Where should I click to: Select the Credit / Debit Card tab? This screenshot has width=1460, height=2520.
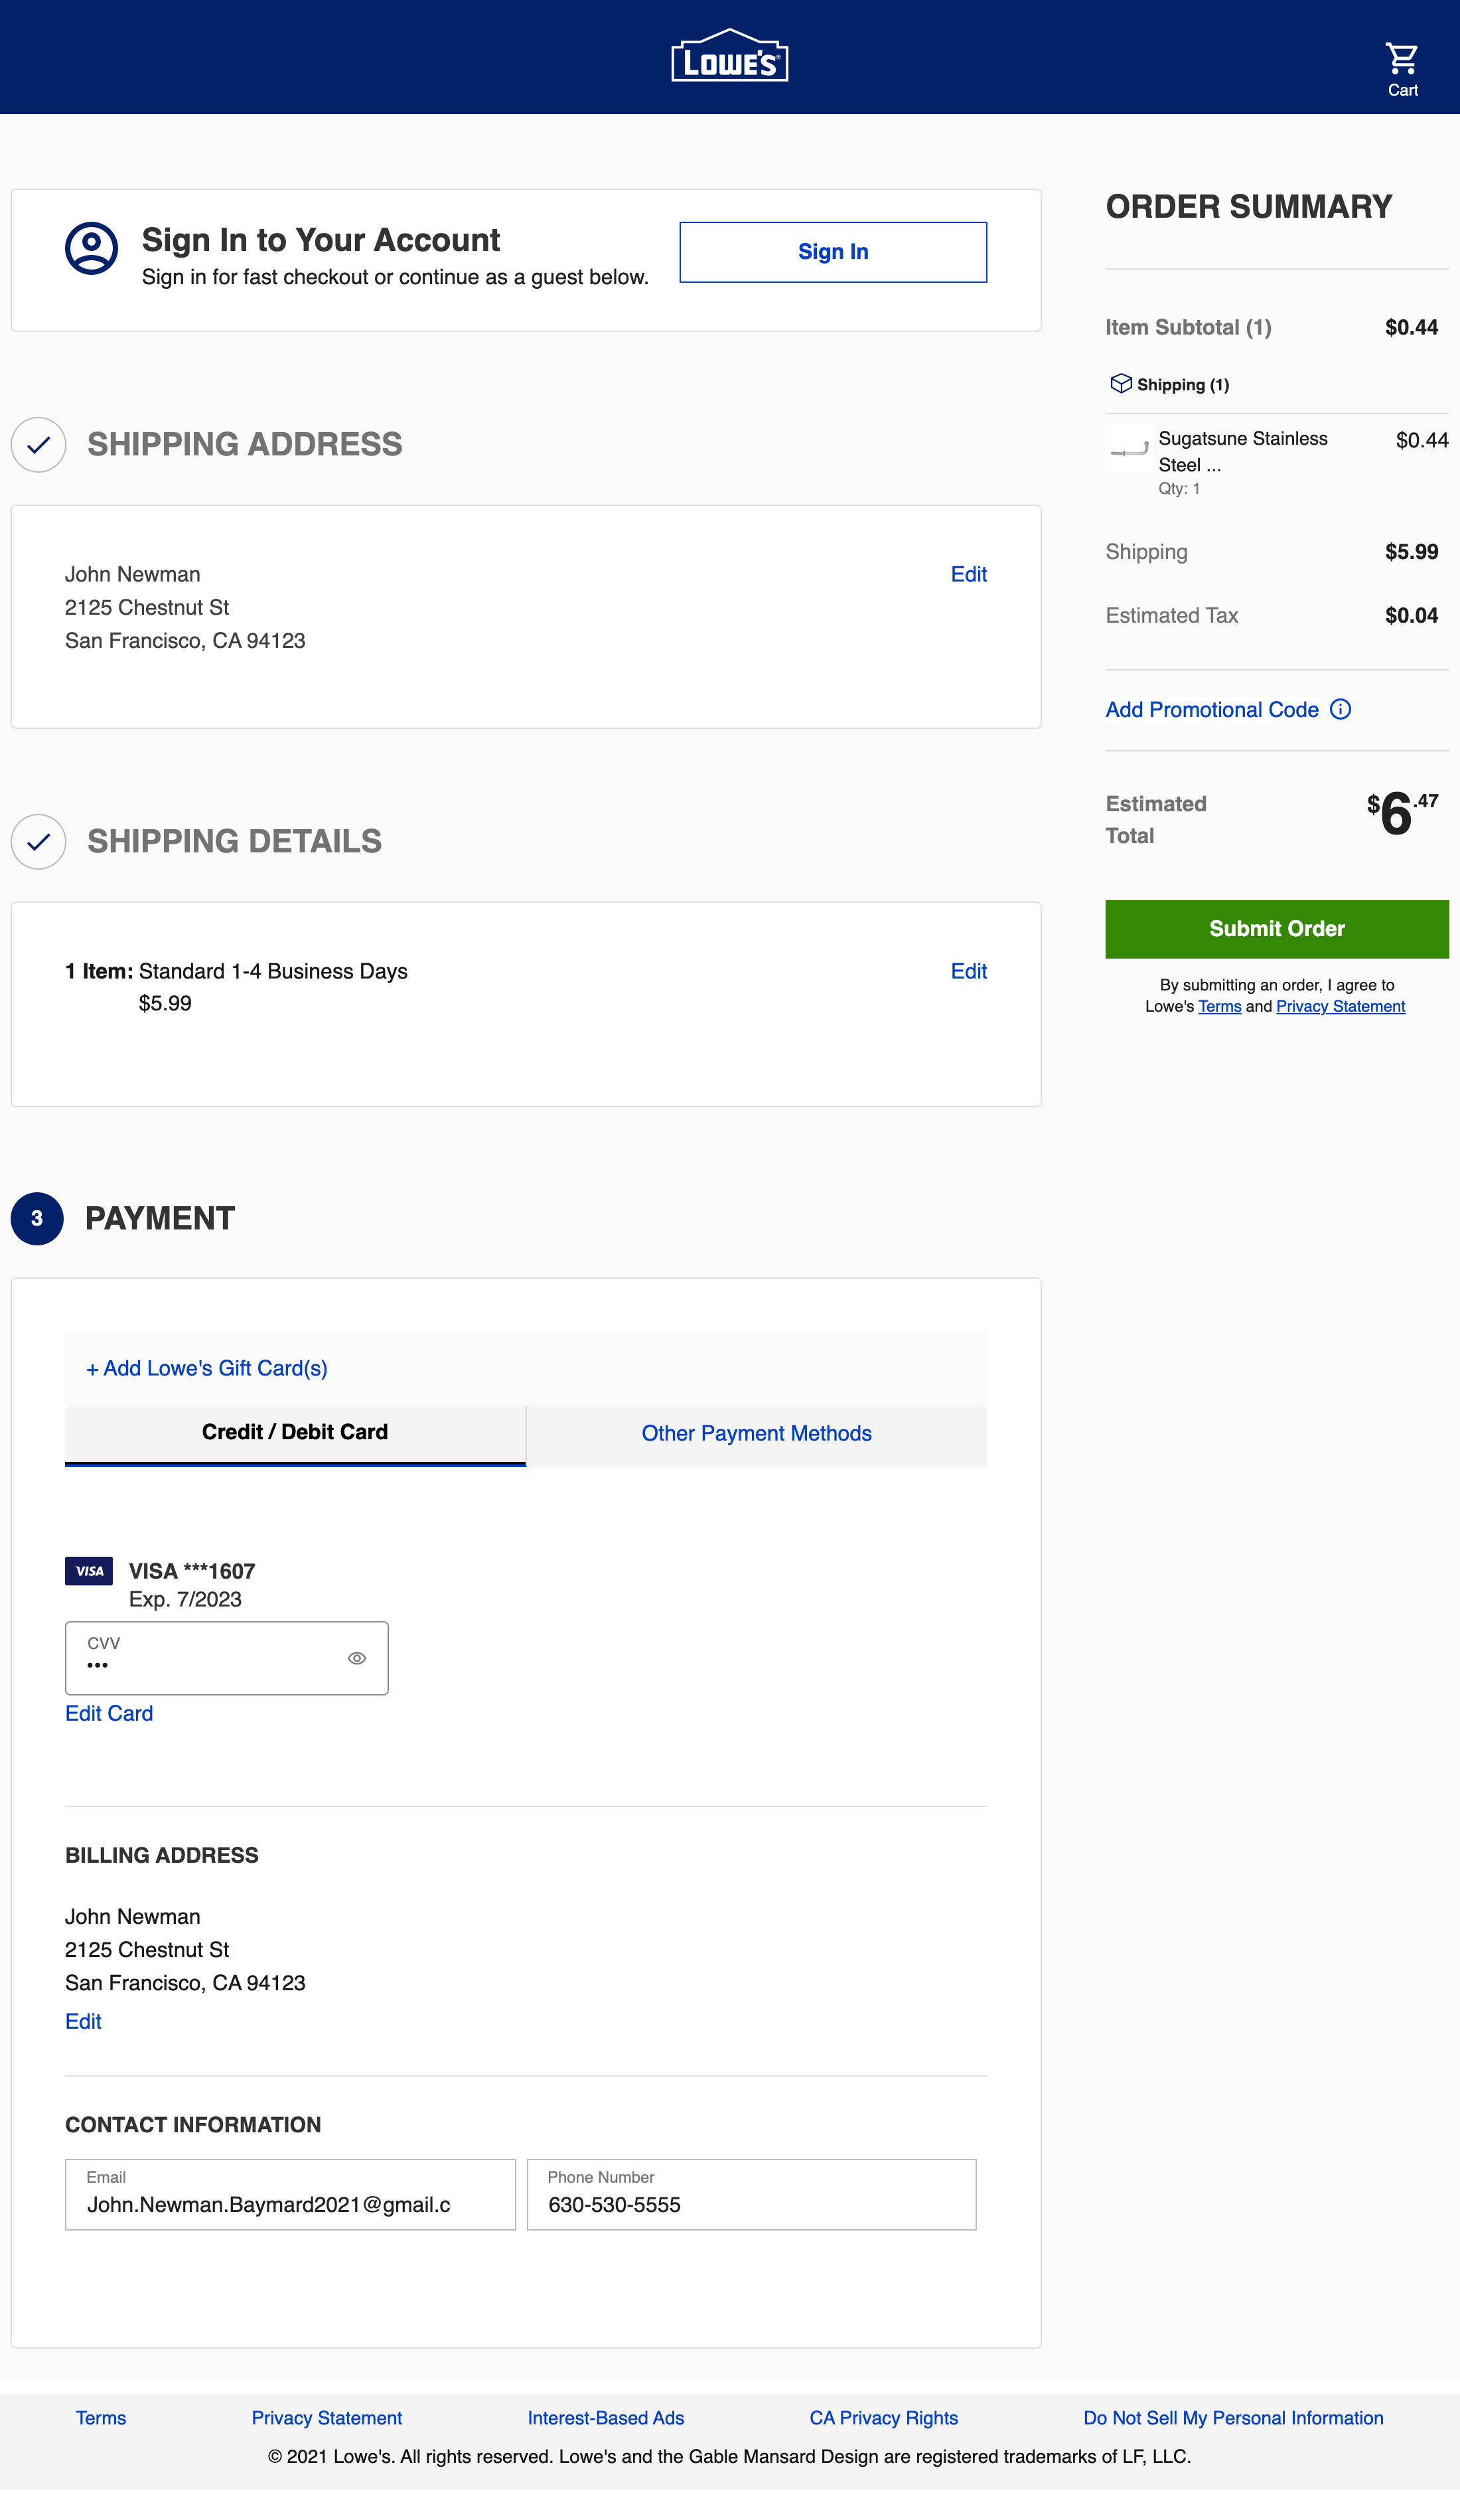pyautogui.click(x=295, y=1432)
